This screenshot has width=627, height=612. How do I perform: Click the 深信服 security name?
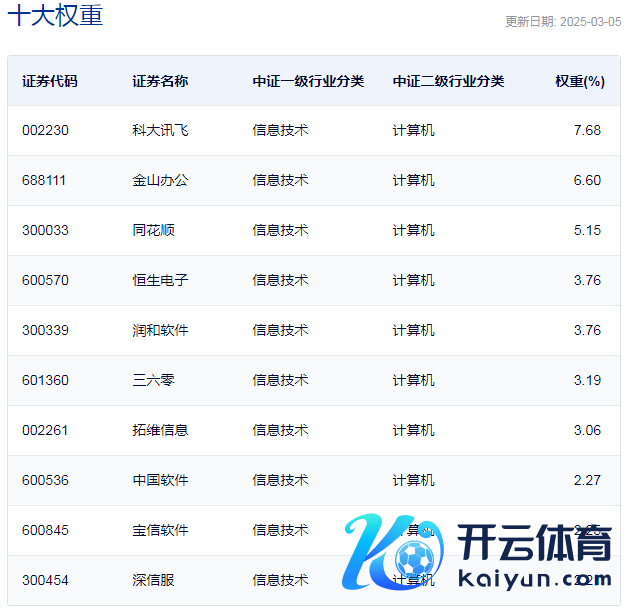click(x=153, y=580)
